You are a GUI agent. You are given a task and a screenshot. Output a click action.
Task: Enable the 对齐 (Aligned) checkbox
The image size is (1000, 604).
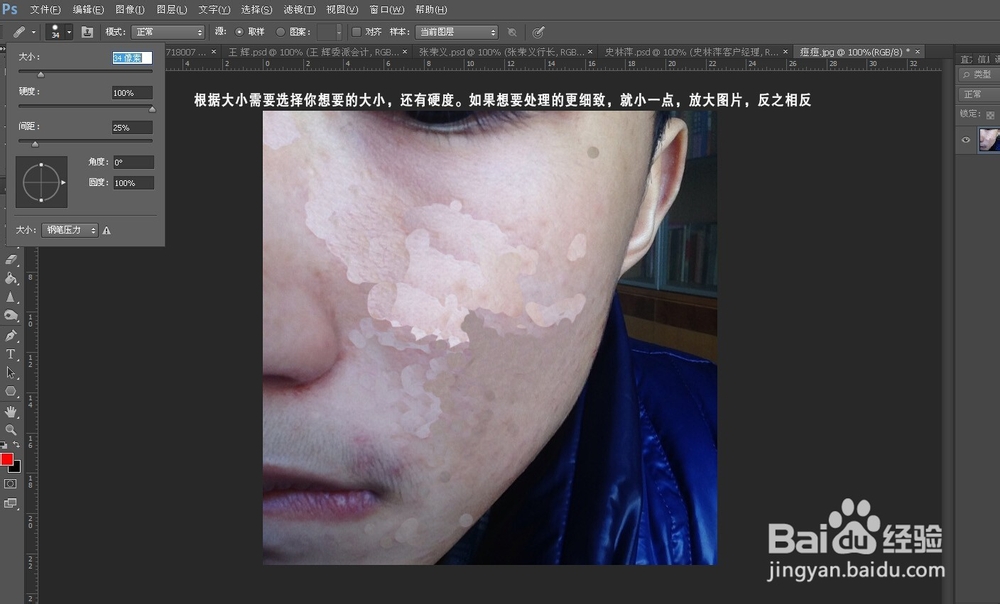tap(357, 31)
